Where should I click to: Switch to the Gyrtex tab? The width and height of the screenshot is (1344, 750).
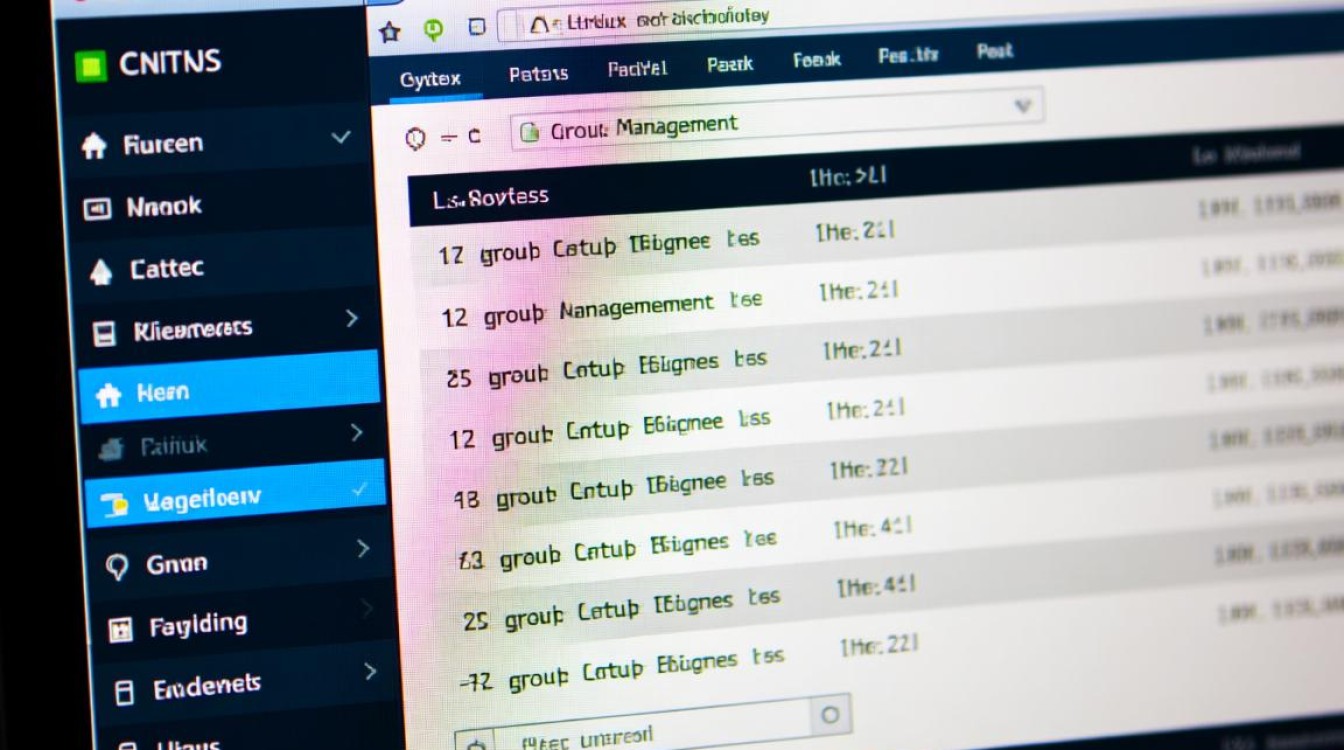[x=428, y=79]
